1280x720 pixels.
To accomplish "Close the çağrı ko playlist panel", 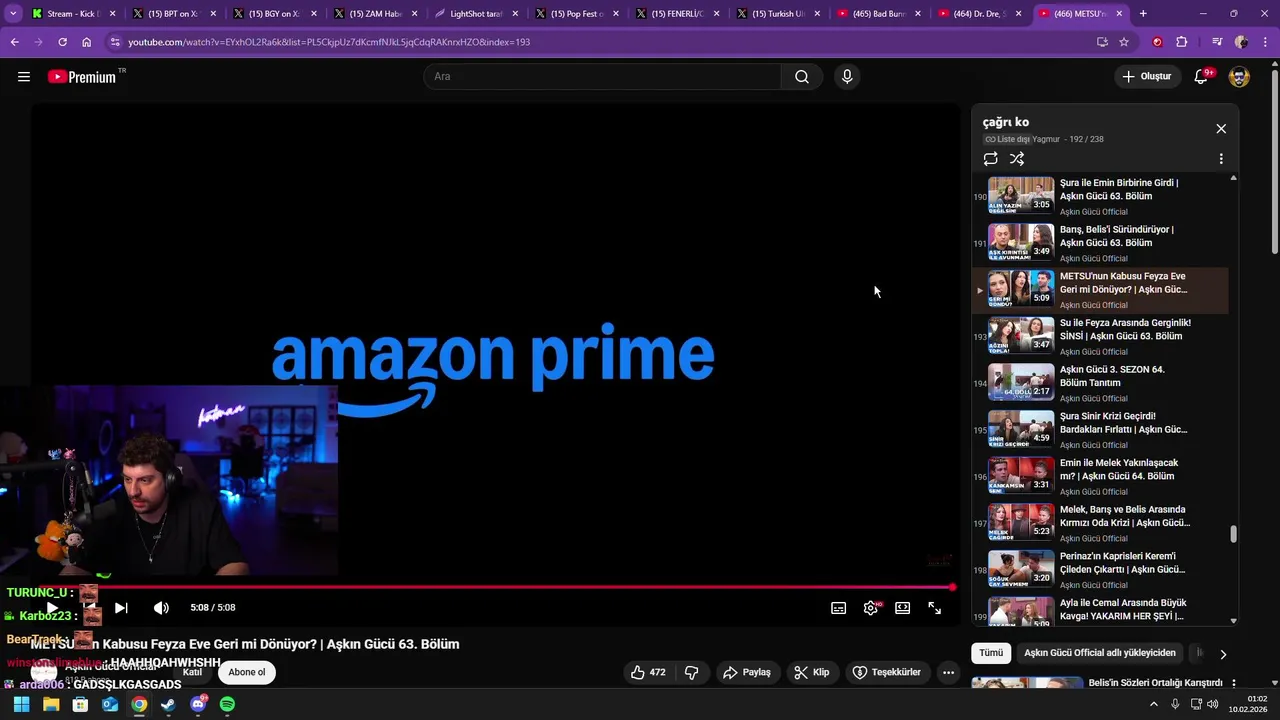I will [1221, 129].
